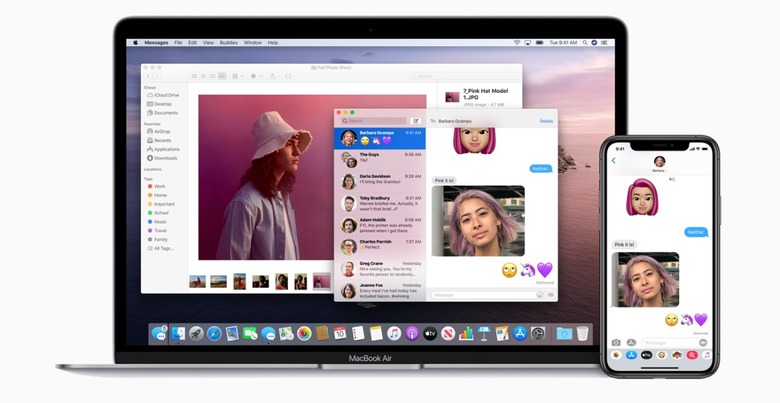Open the Window menu in menu bar
Screen dimensions: 780x403
[253, 43]
